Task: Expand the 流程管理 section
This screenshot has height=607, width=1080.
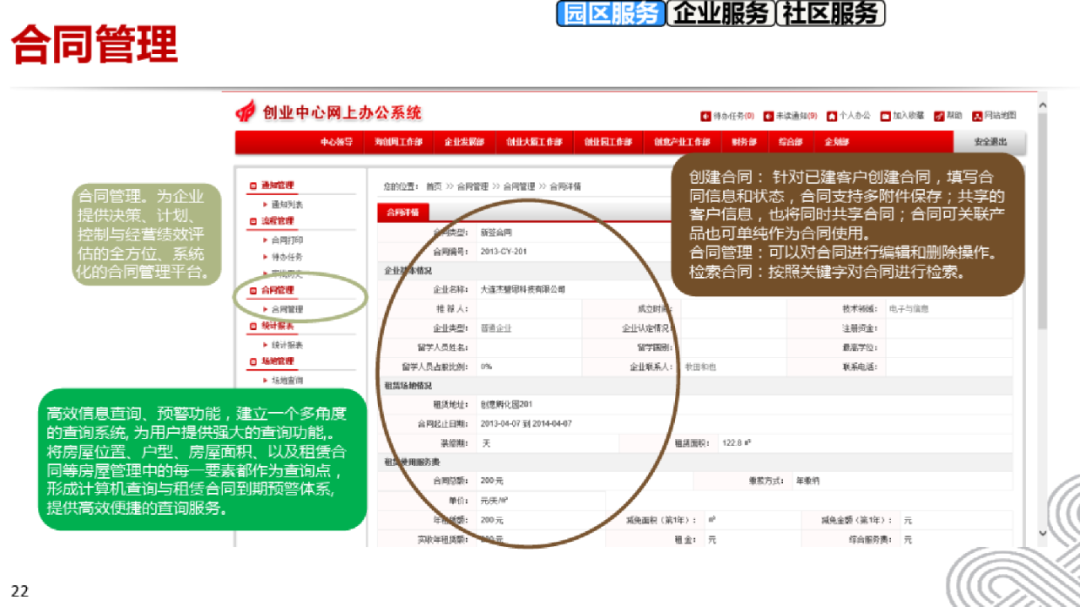Action: pyautogui.click(x=280, y=219)
